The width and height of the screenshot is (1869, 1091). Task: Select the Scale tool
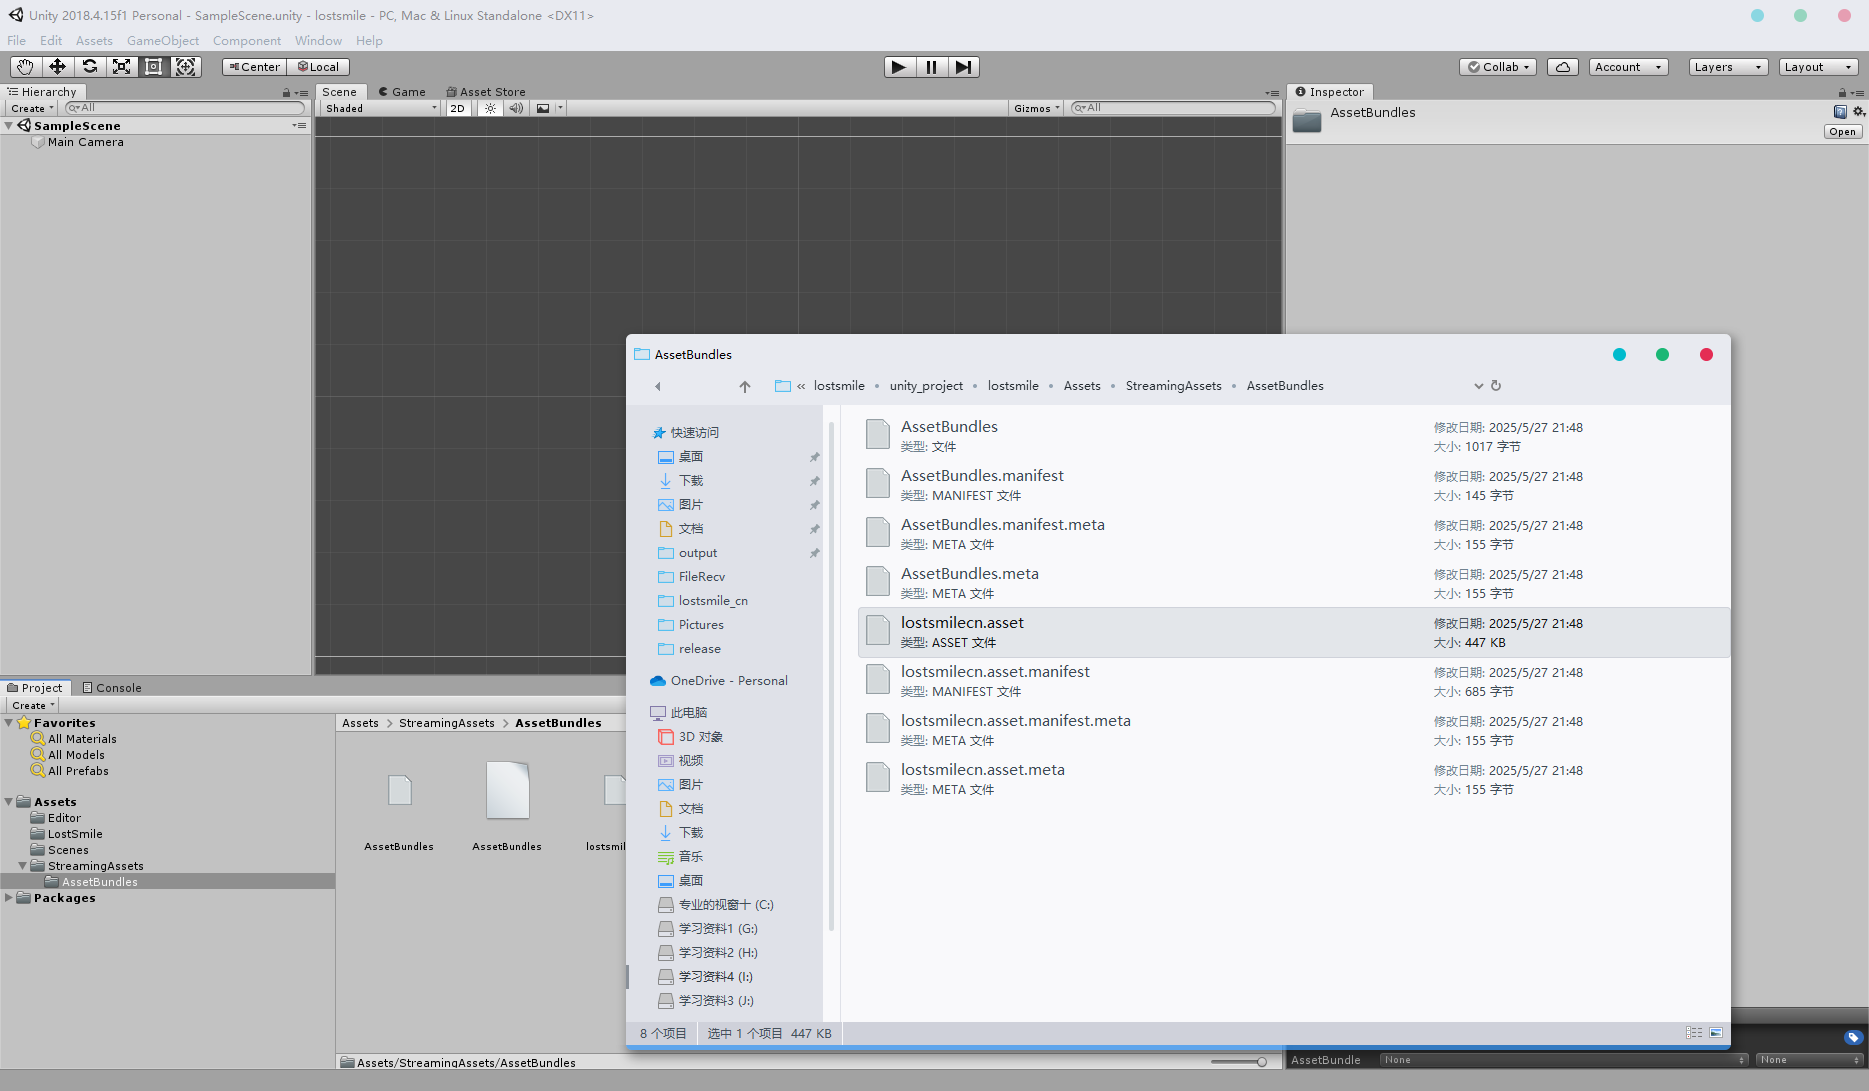(x=121, y=67)
